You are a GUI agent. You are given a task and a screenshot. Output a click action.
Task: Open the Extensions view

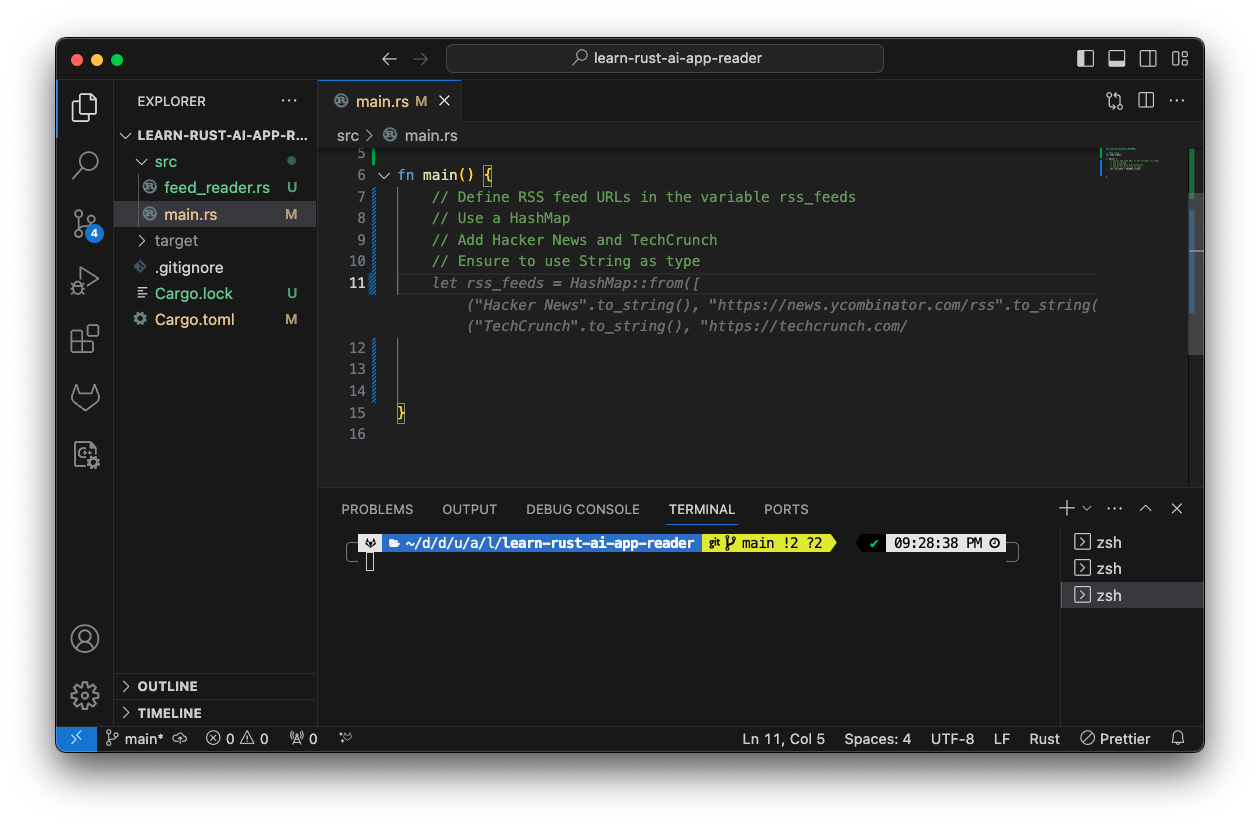coord(85,339)
